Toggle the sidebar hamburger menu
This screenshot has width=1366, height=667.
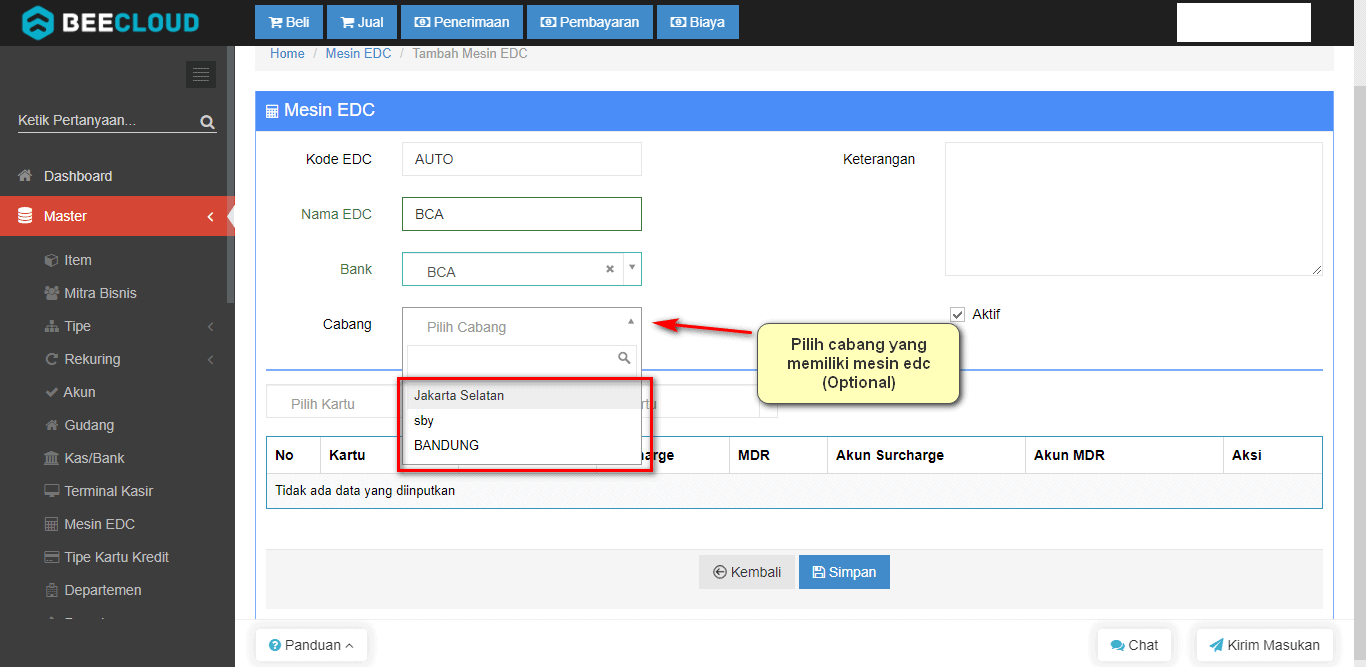(201, 74)
